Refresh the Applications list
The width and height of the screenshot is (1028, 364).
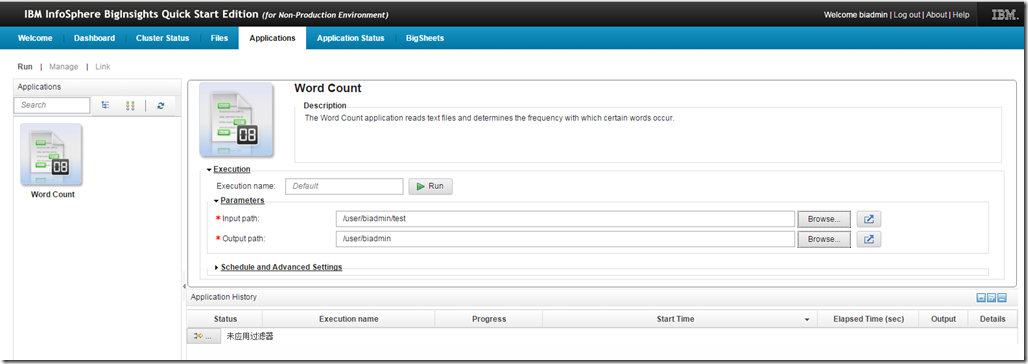point(161,105)
